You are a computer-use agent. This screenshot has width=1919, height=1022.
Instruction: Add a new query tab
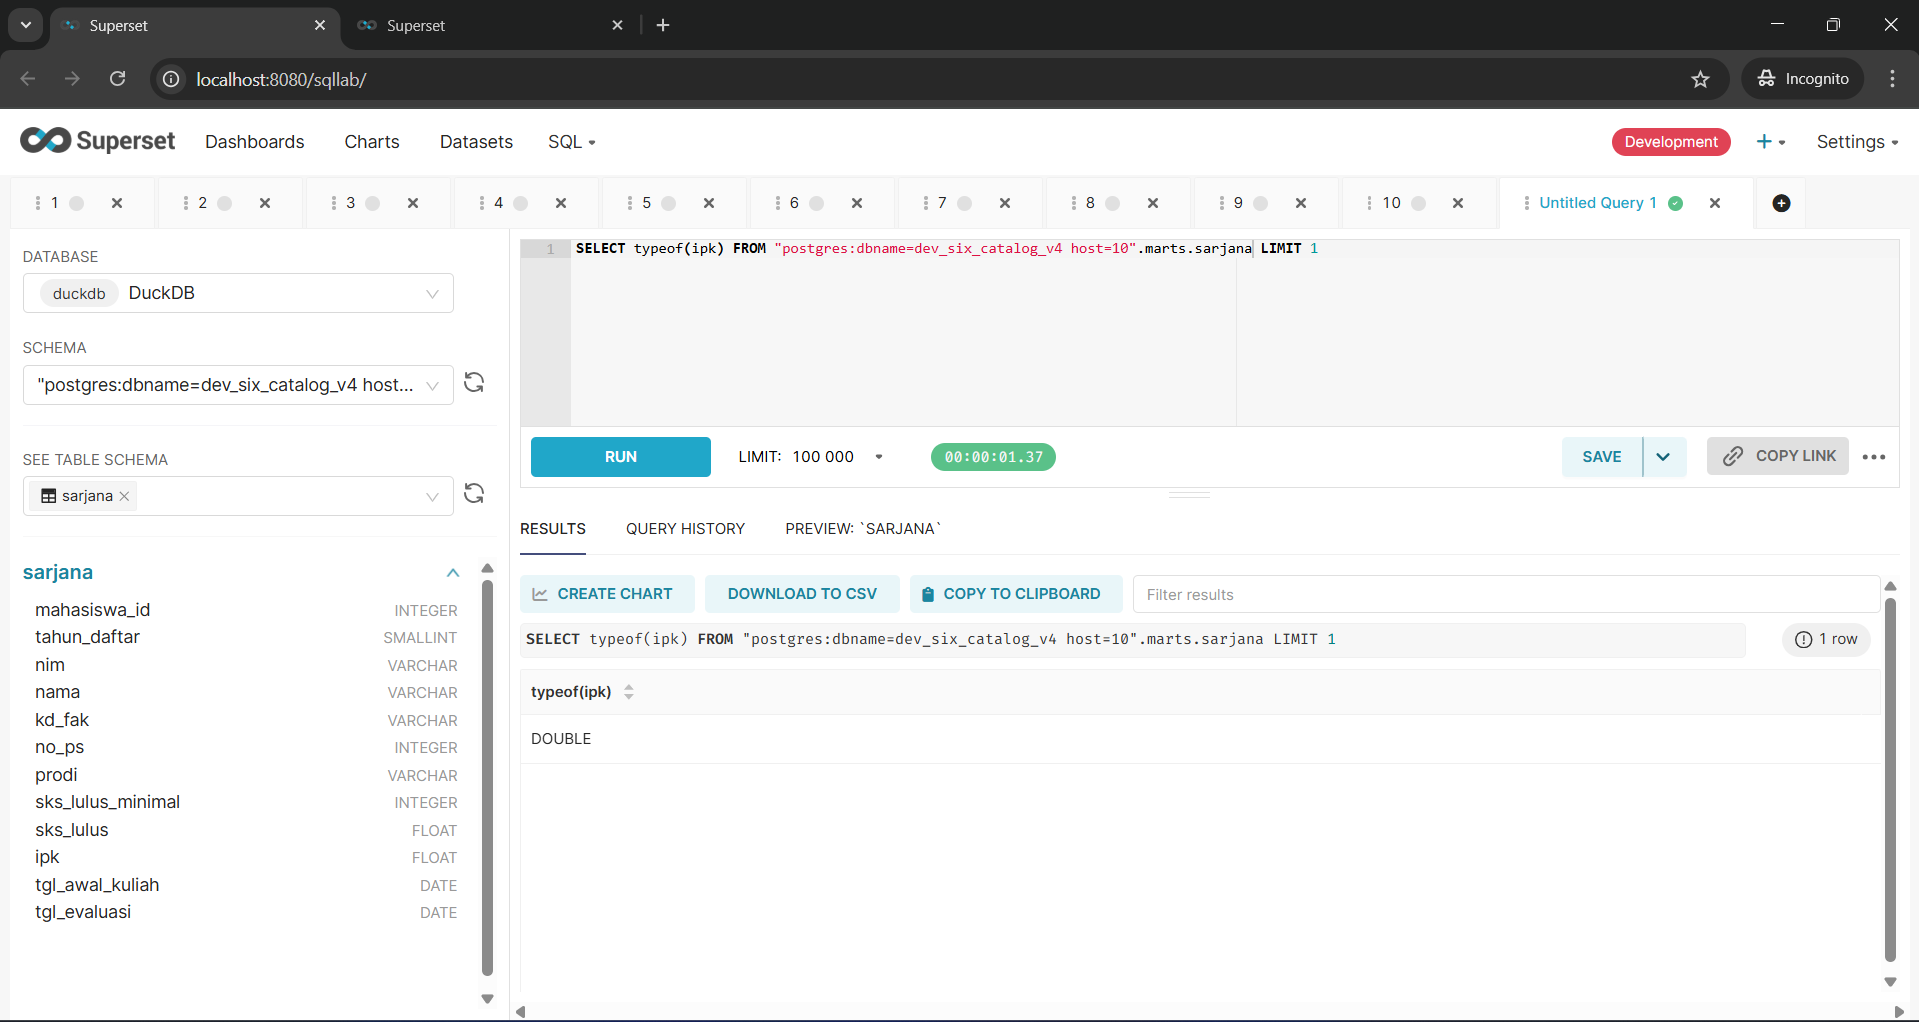pos(1781,203)
